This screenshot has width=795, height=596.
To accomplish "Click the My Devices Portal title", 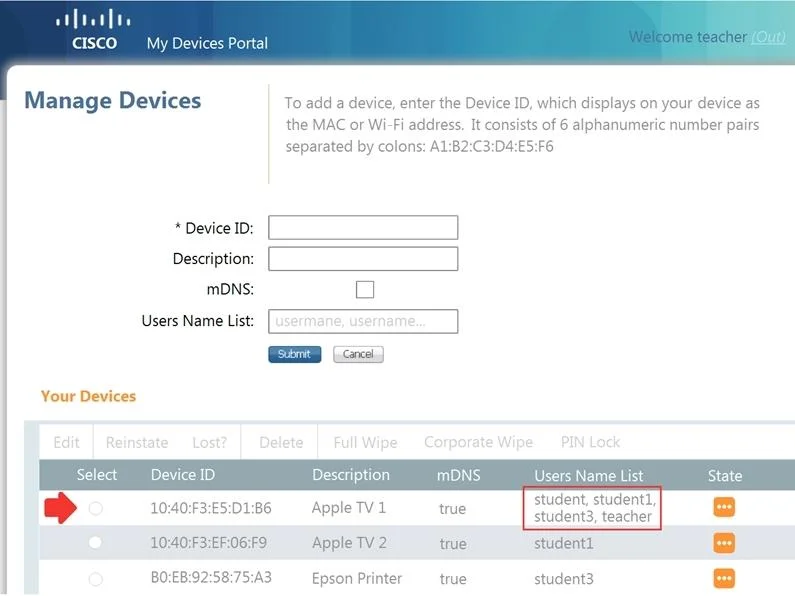I will [x=207, y=43].
